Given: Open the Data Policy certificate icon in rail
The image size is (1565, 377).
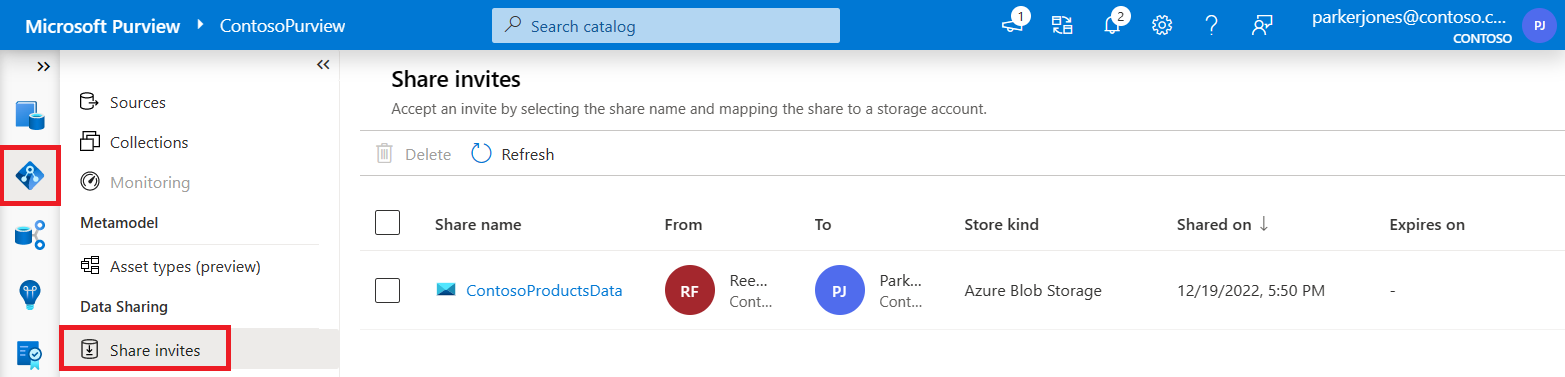Looking at the screenshot, I should click(x=29, y=354).
